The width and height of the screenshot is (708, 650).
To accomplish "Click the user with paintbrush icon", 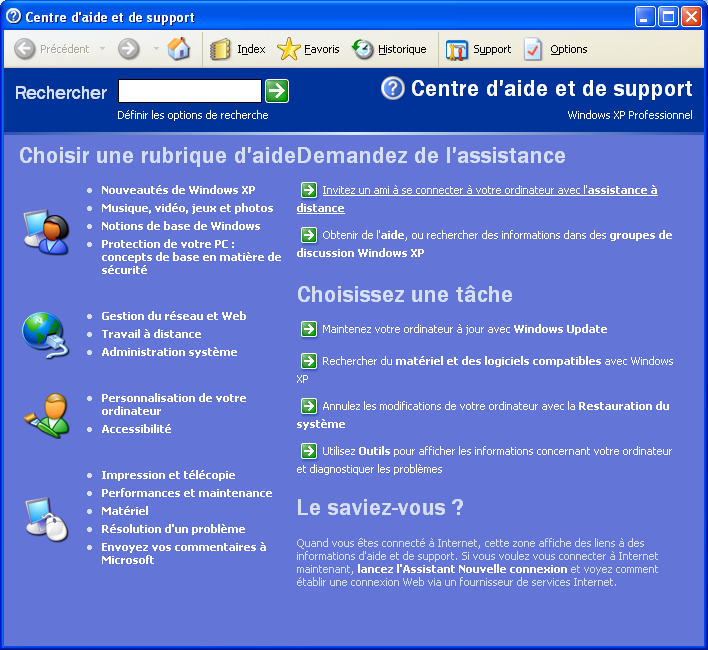I will [x=47, y=415].
